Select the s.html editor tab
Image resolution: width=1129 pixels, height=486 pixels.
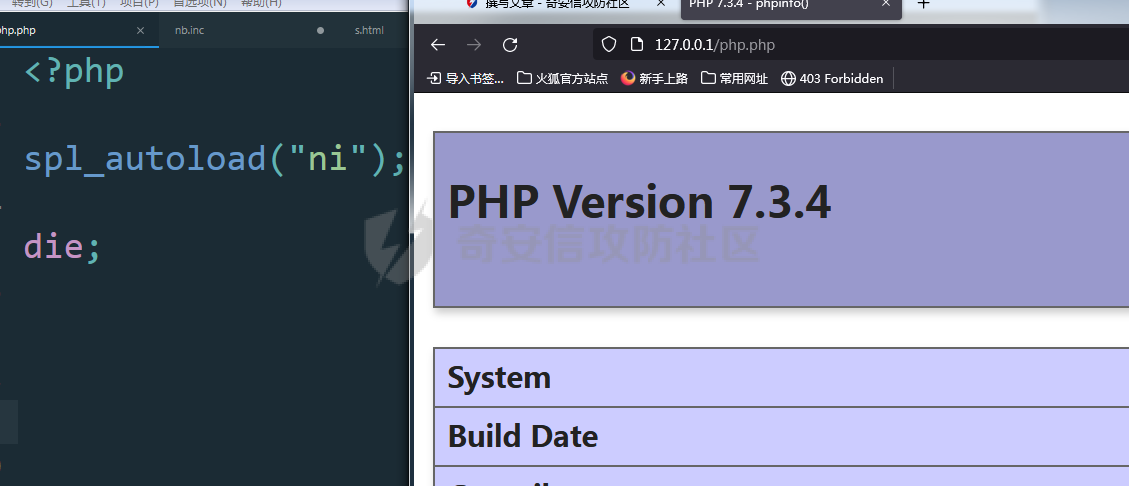369,30
